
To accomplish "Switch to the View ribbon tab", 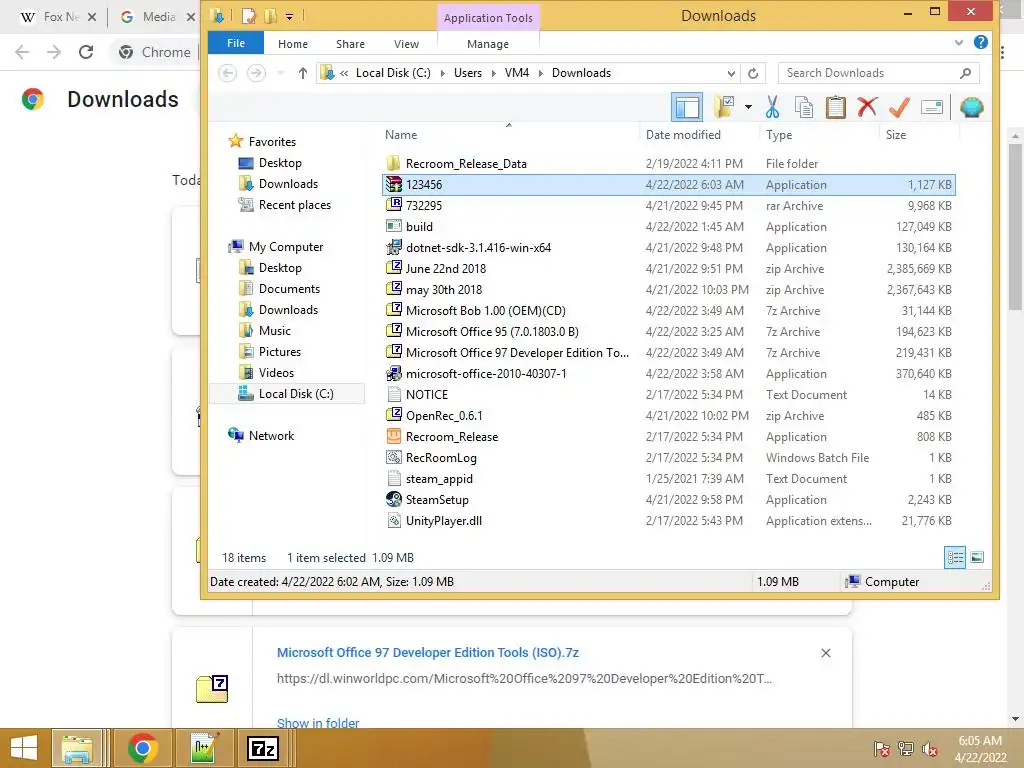I will click(406, 44).
